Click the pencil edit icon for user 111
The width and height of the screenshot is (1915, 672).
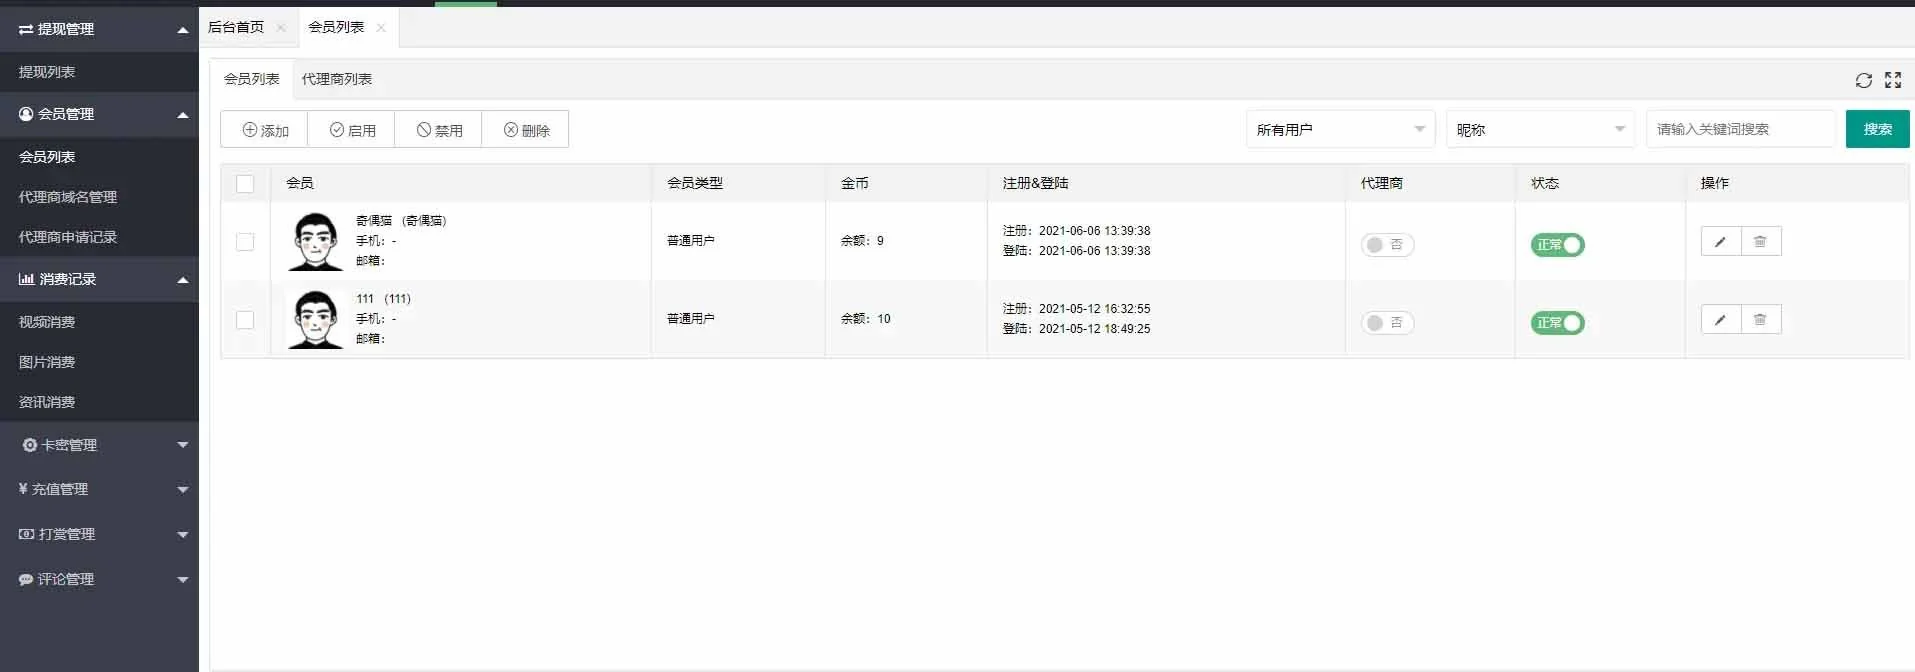1720,320
